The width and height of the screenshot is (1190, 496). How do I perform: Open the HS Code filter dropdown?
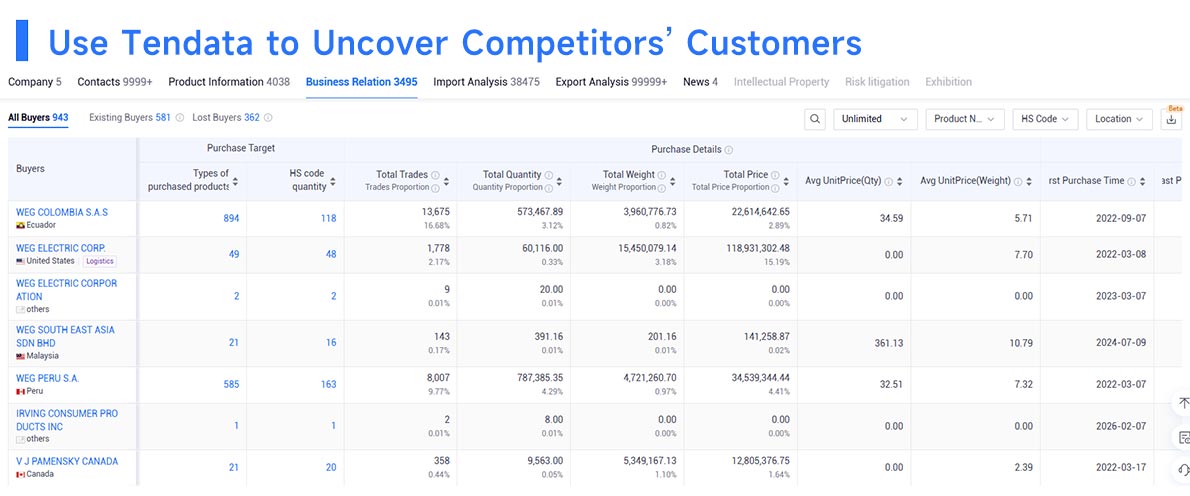1045,119
